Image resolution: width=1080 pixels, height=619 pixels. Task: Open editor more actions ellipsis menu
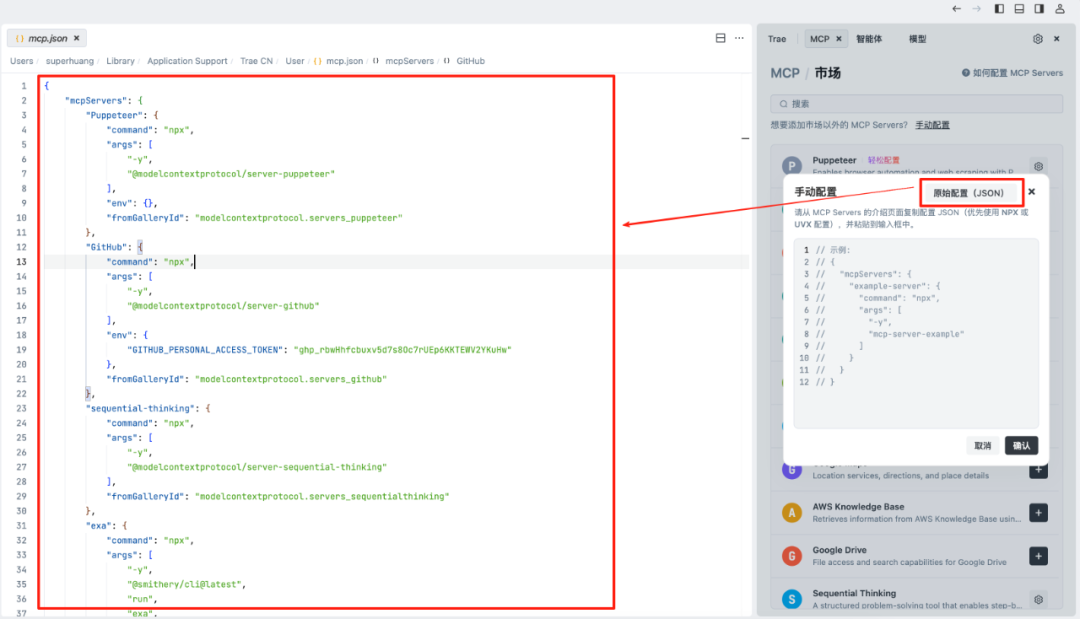(739, 38)
